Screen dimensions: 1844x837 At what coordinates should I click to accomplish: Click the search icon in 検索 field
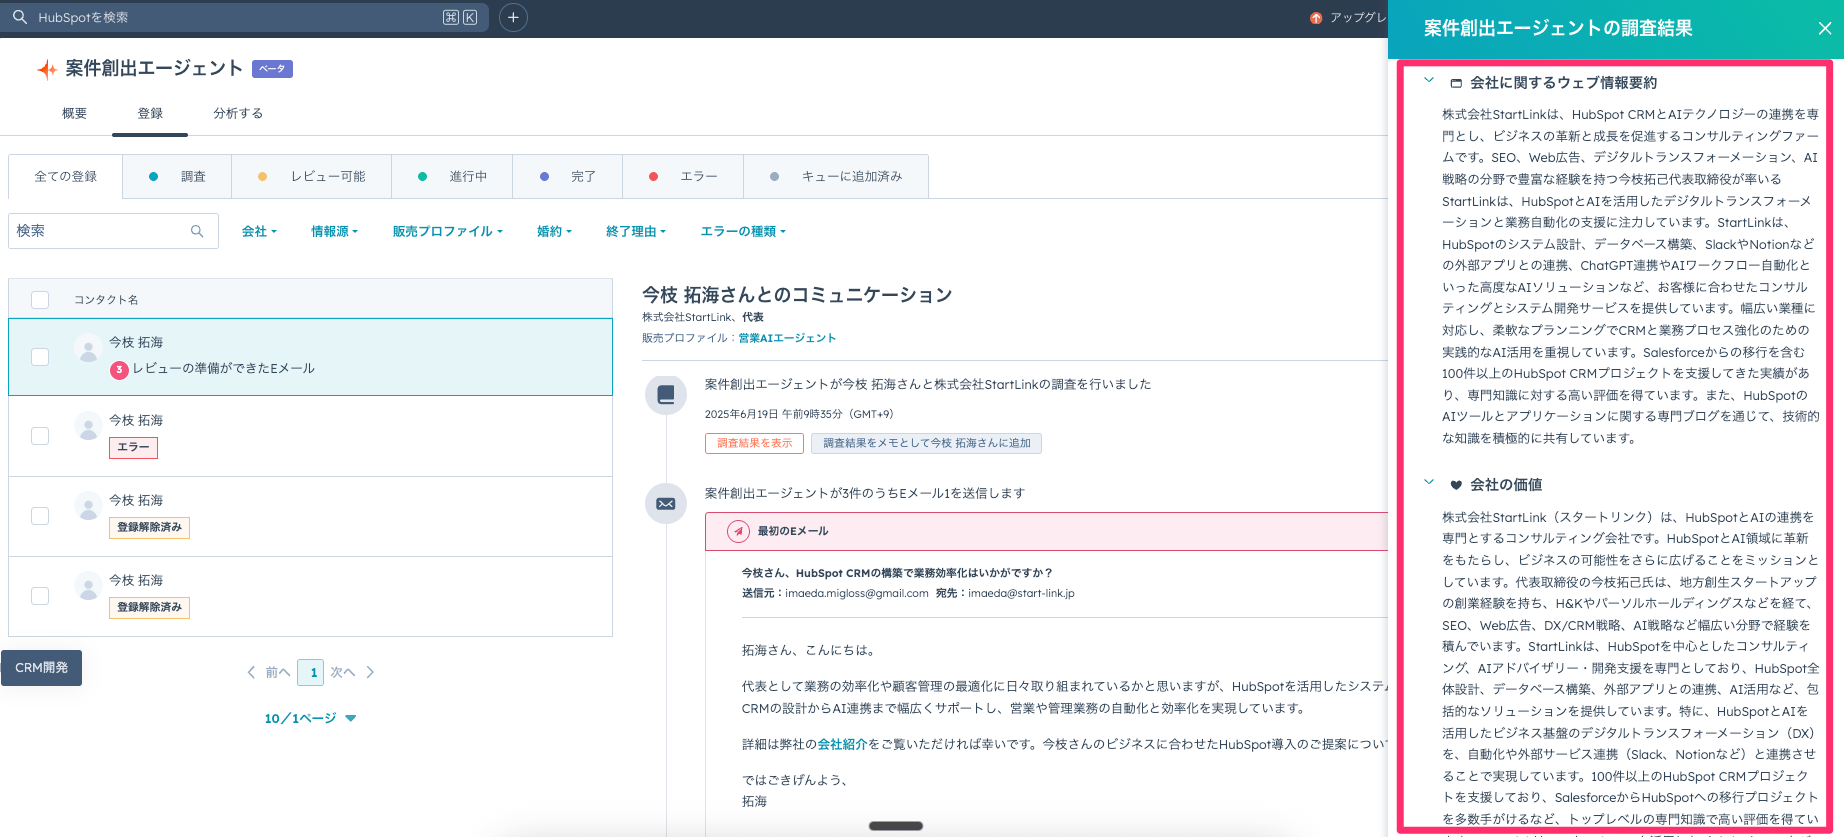pyautogui.click(x=197, y=231)
